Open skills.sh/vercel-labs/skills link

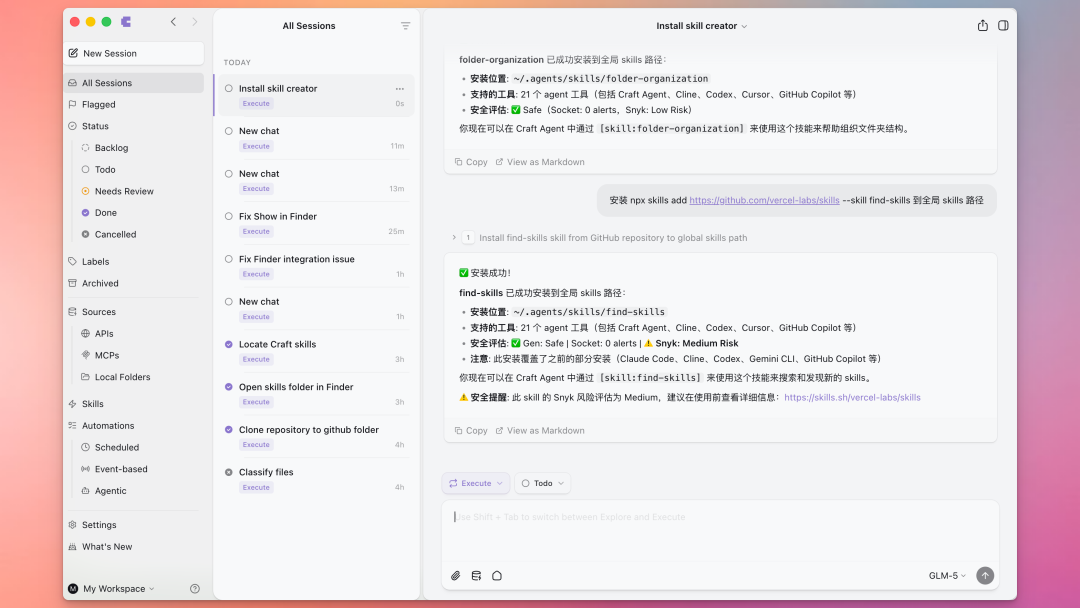[x=852, y=397]
